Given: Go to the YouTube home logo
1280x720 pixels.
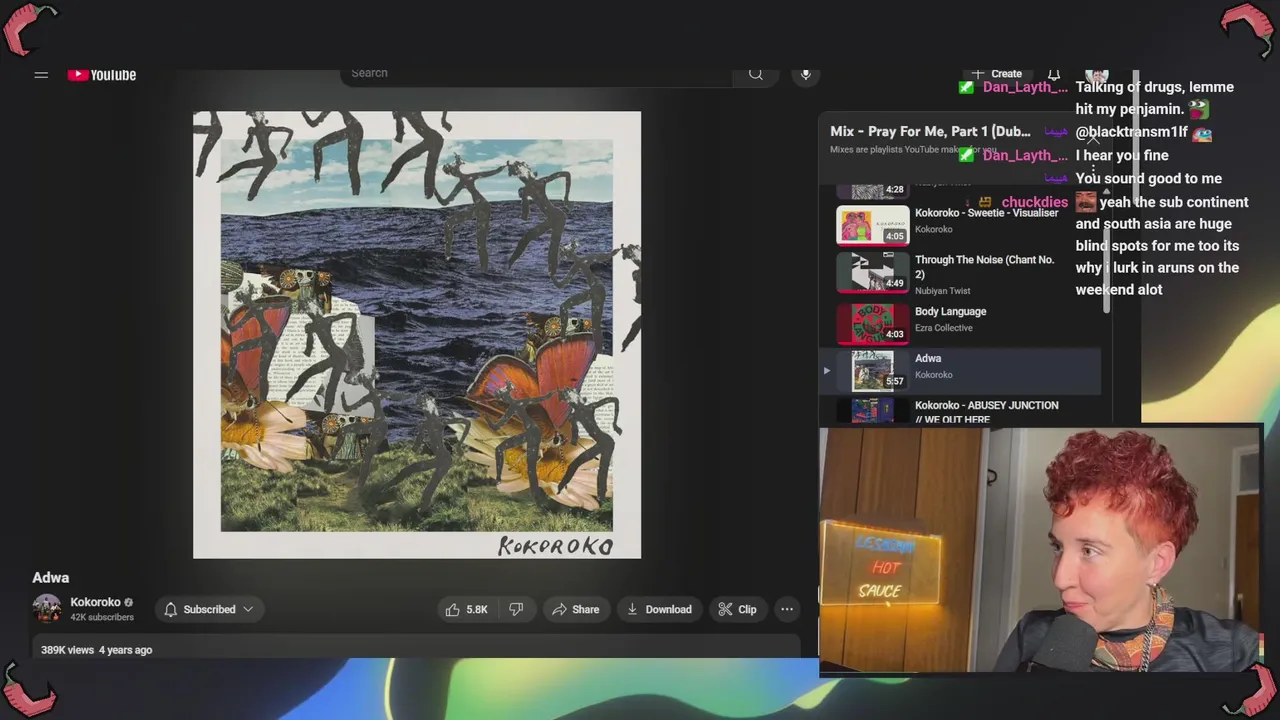Looking at the screenshot, I should pos(102,75).
